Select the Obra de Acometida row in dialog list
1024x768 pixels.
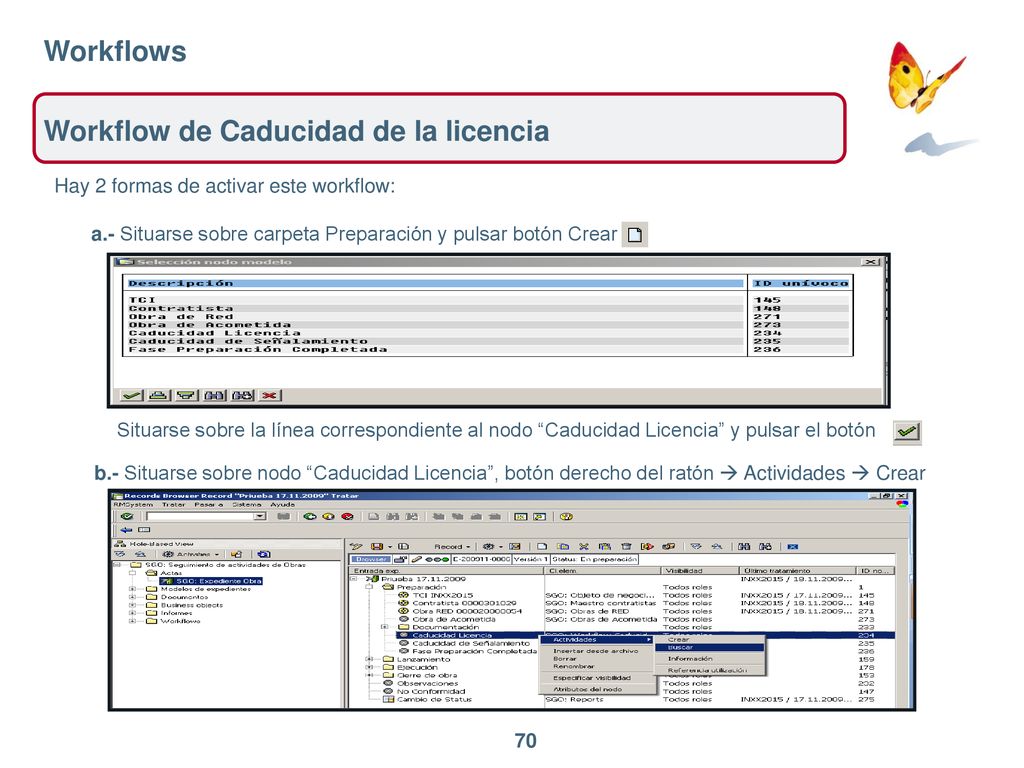[x=436, y=325]
